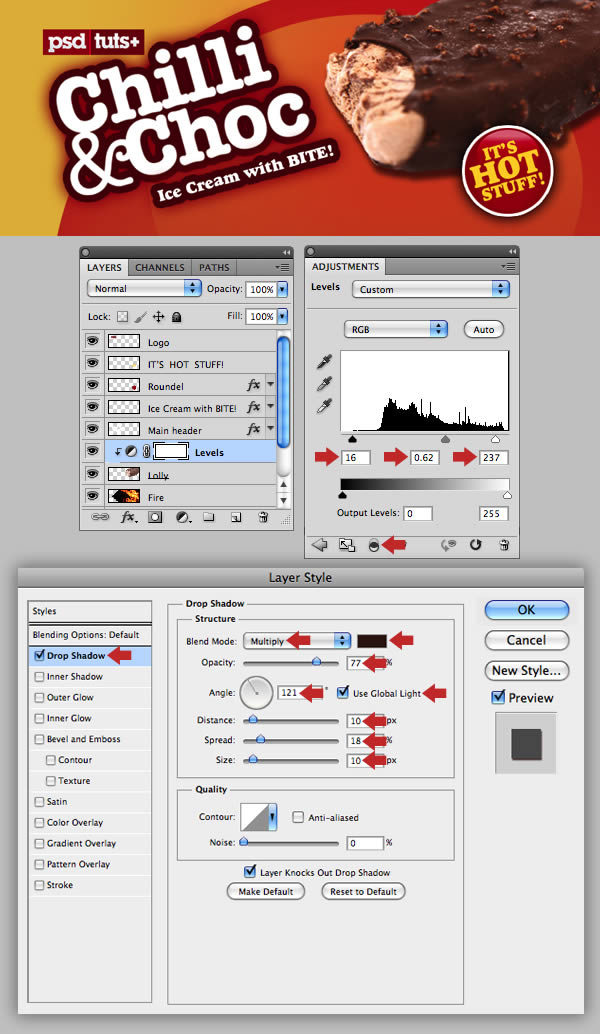600x1034 pixels.
Task: Hide the Logo layer
Action: pos(92,341)
